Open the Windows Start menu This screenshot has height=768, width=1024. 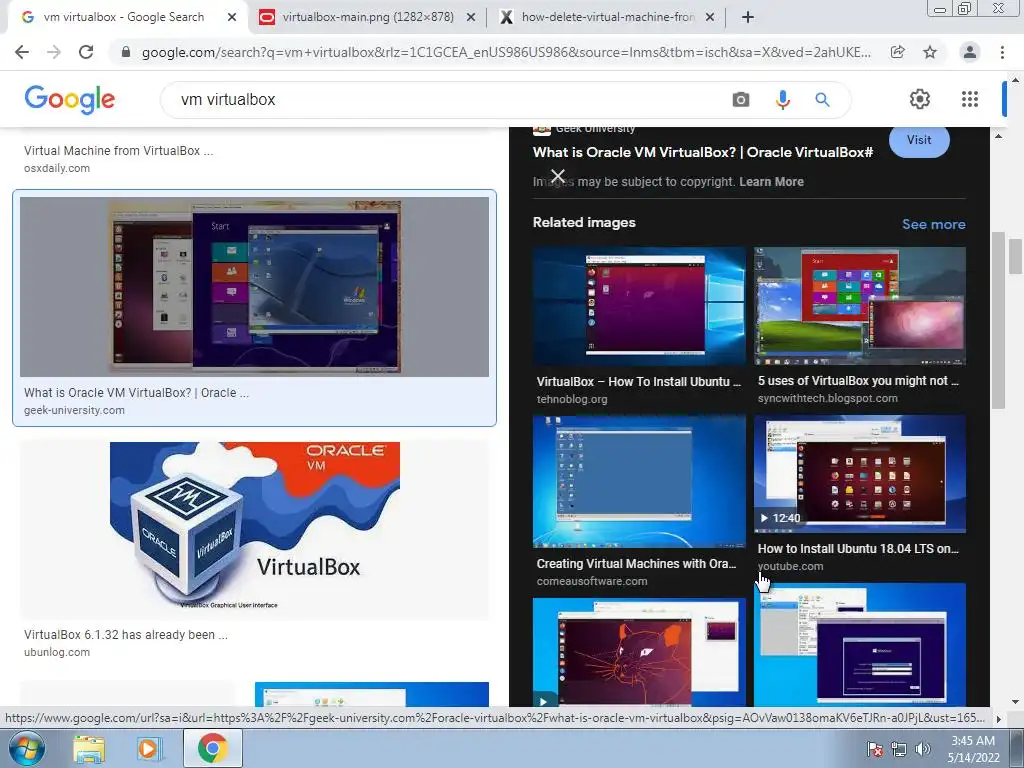coord(27,748)
